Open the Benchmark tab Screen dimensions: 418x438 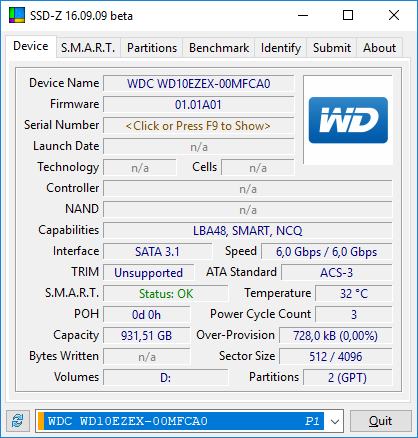pyautogui.click(x=219, y=48)
